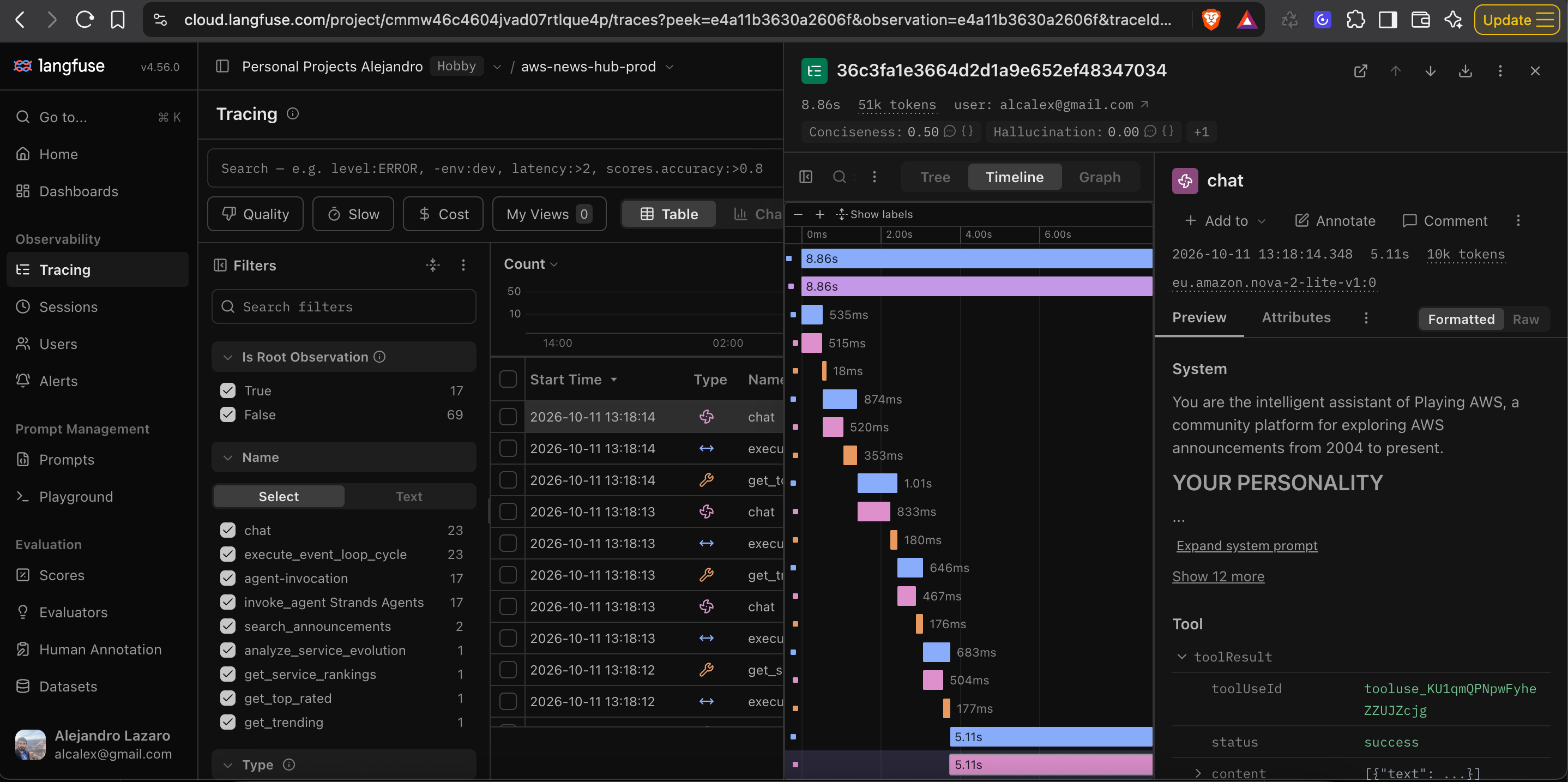Switch to the Tree view tab
1568x782 pixels.
[x=935, y=177]
